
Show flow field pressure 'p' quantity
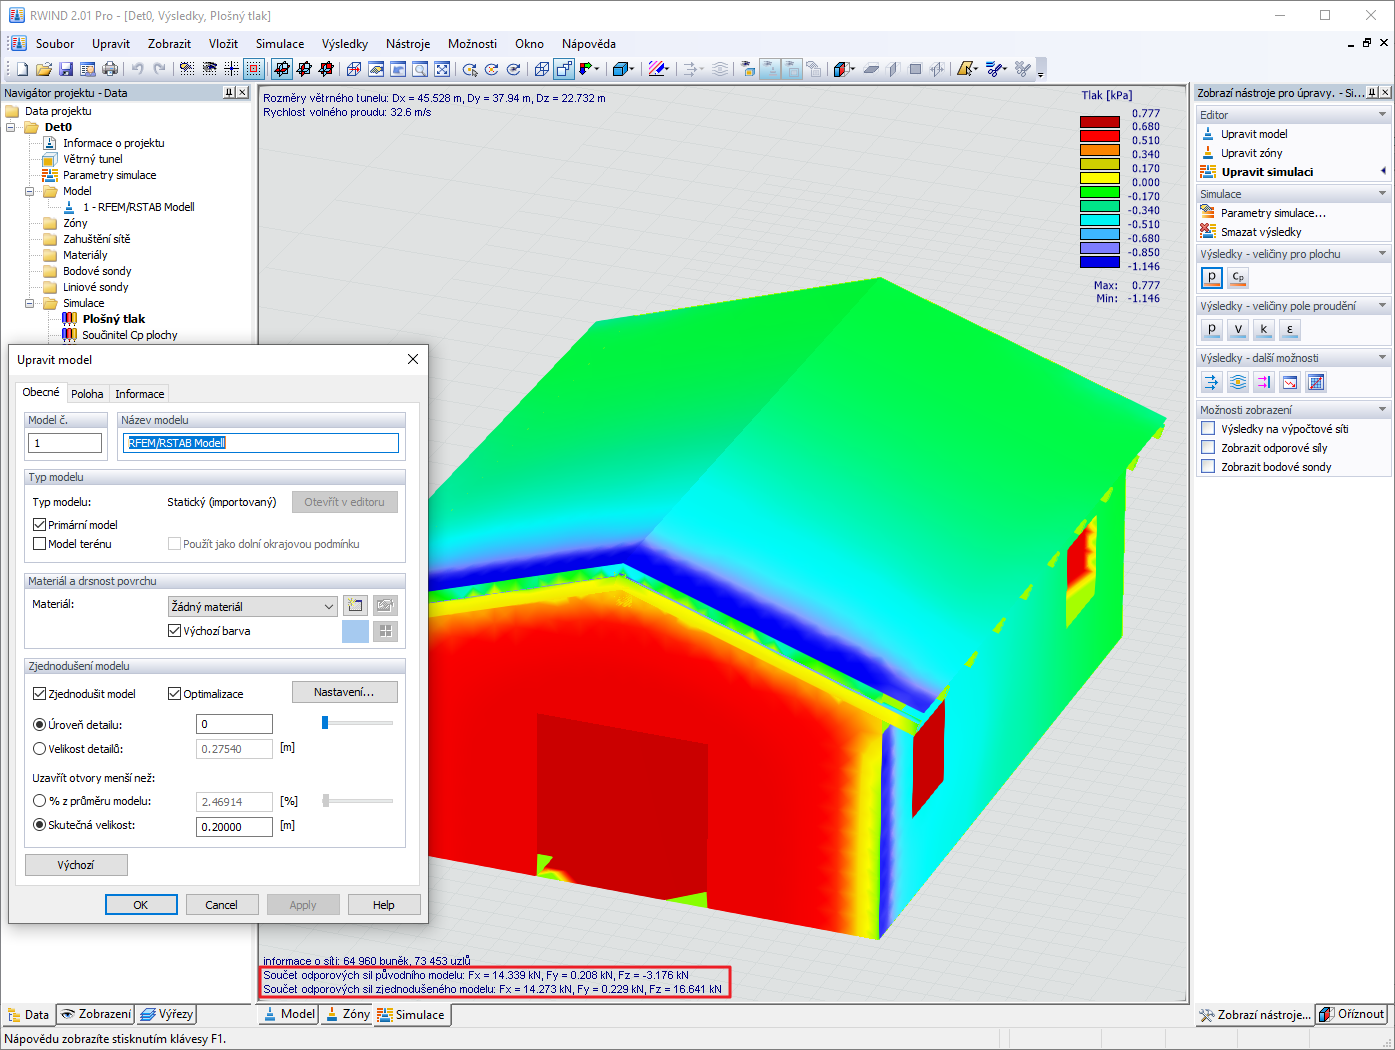[x=1211, y=329]
